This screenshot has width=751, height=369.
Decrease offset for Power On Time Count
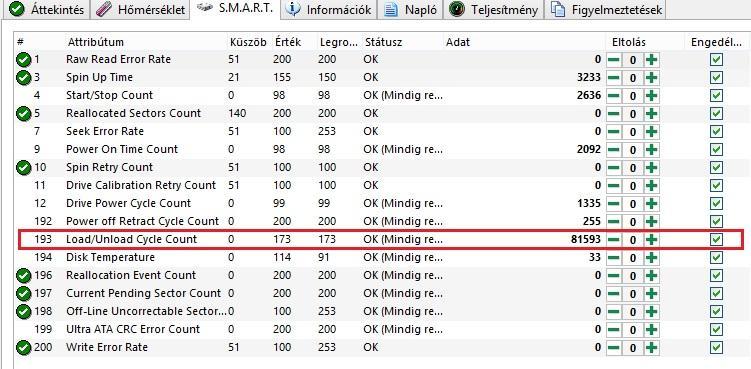point(614,150)
